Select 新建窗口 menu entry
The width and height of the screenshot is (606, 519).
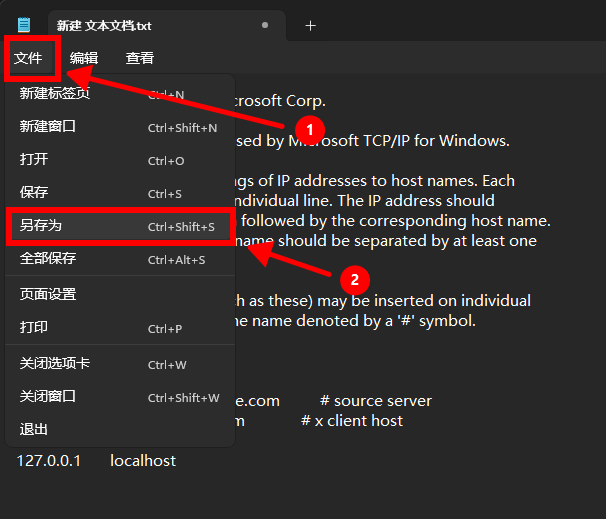(x=48, y=127)
